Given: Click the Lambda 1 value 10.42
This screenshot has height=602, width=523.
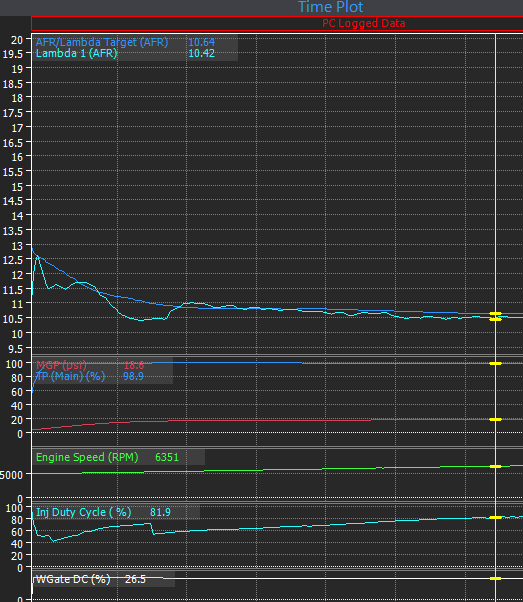Looking at the screenshot, I should pos(201,53).
